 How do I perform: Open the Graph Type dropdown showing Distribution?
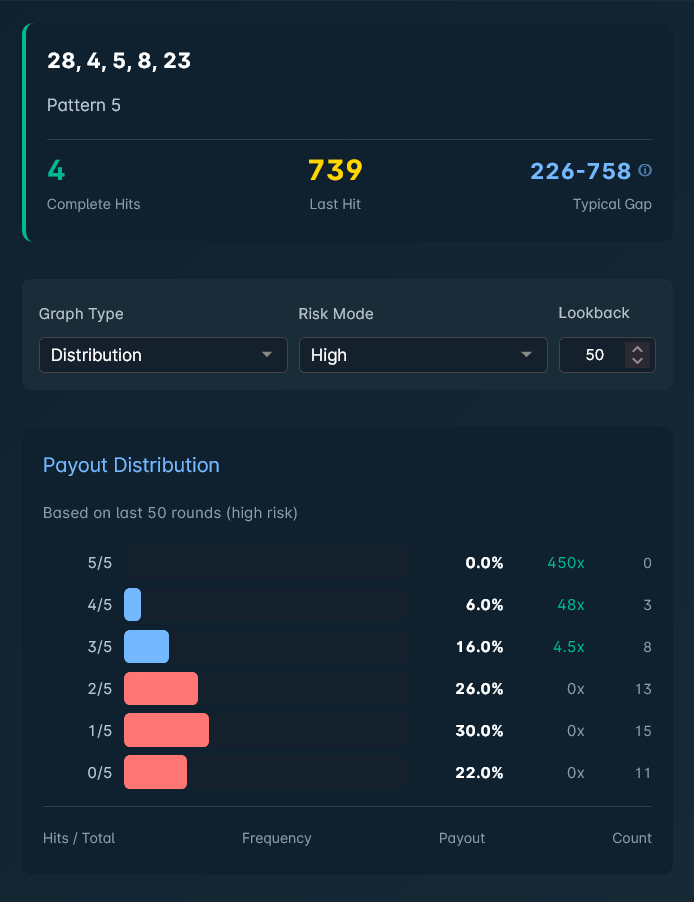coord(163,355)
